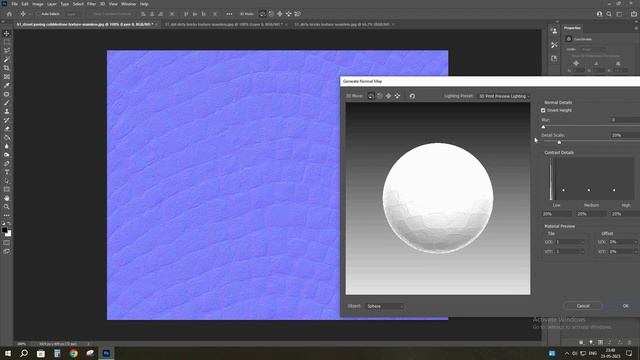This screenshot has width=640, height=360.
Task: Select the Rectangular Marquee tool
Action: (7, 42)
